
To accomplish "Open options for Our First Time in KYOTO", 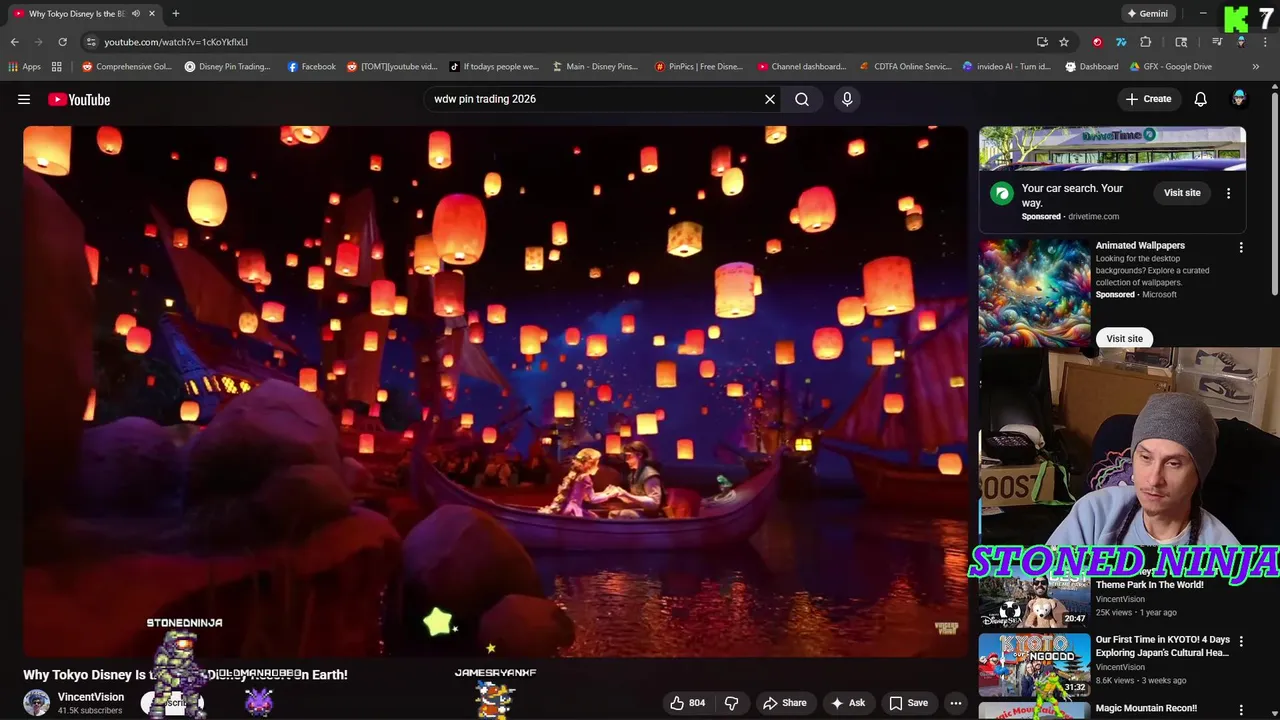I will tap(1241, 641).
